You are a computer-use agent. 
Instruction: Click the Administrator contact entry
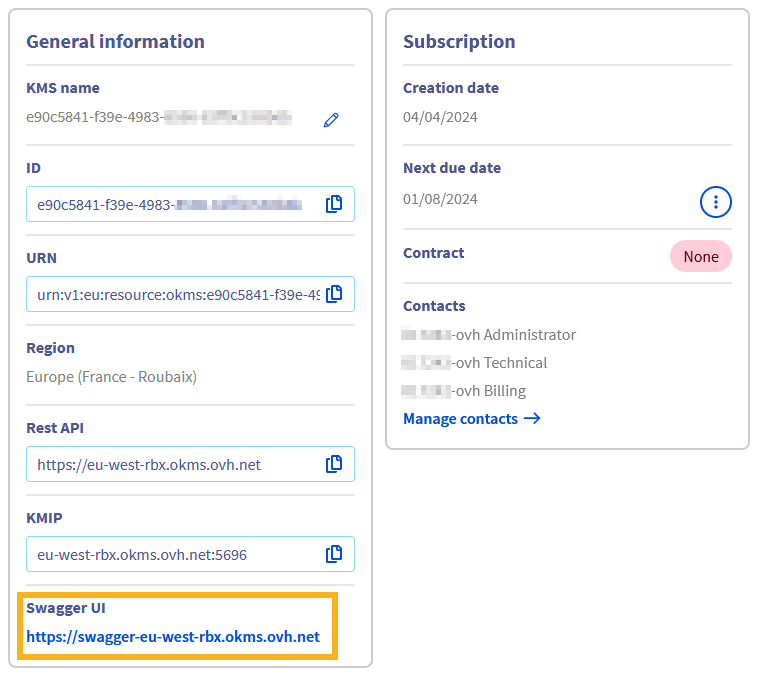489,335
